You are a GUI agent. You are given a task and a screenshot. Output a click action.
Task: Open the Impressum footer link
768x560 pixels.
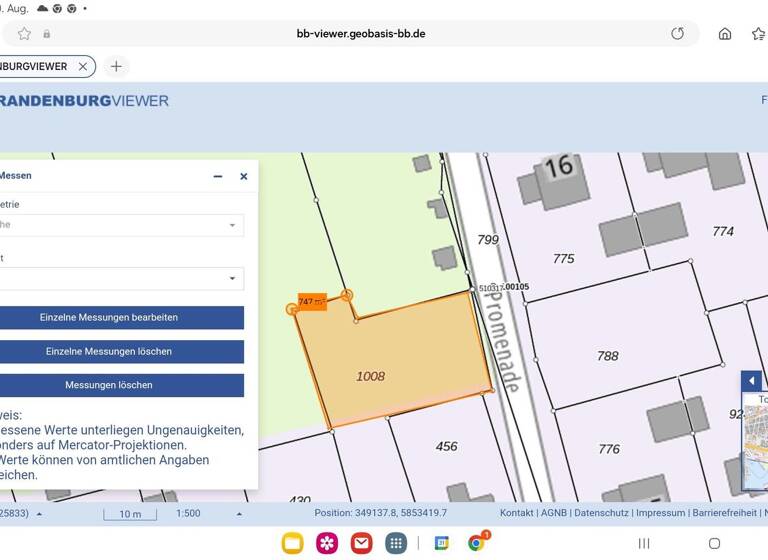point(660,513)
